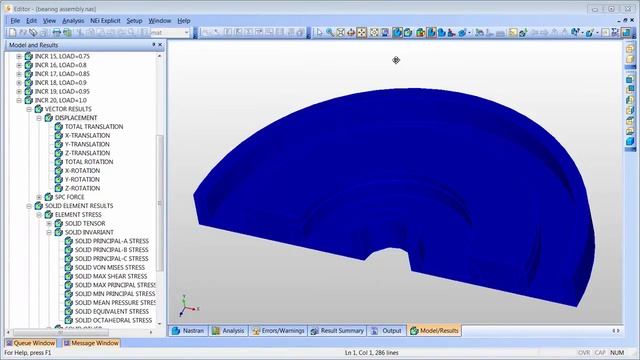Viewport: 640px width, 360px height.
Task: Switch to the Nastran tab
Action: pos(188,331)
